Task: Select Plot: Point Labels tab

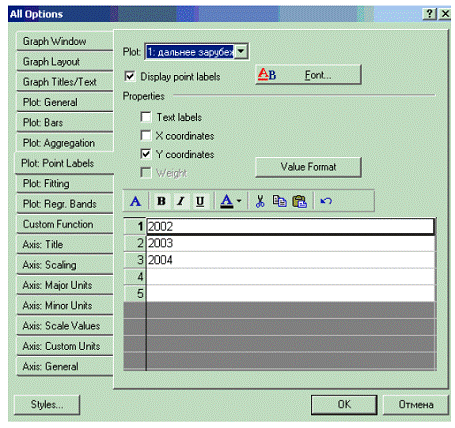Action: pos(64,163)
